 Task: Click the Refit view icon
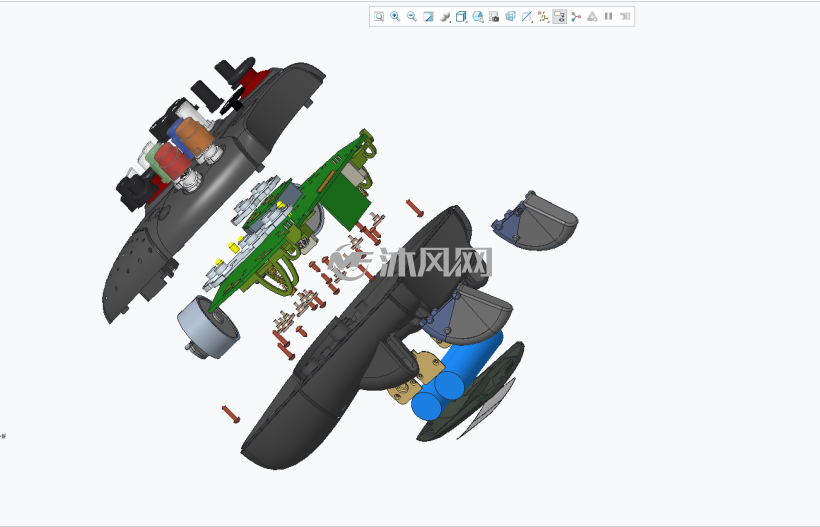tap(379, 17)
